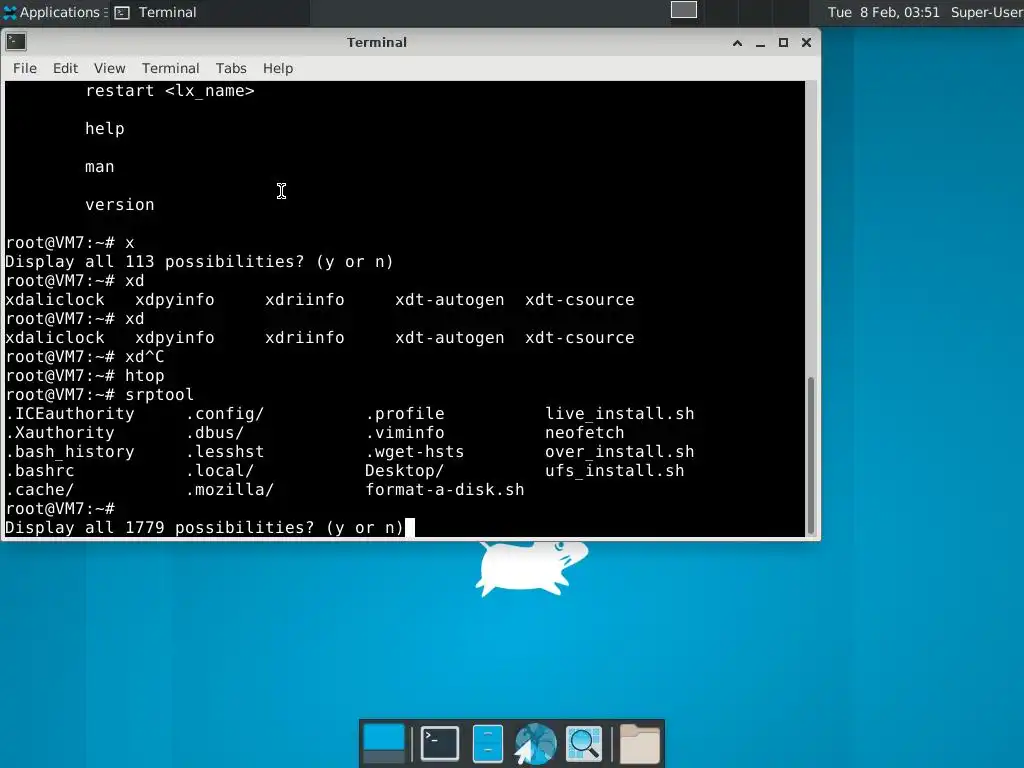Click '.viminfo' in terminal listing
Viewport: 1024px width, 768px height.
(x=405, y=433)
